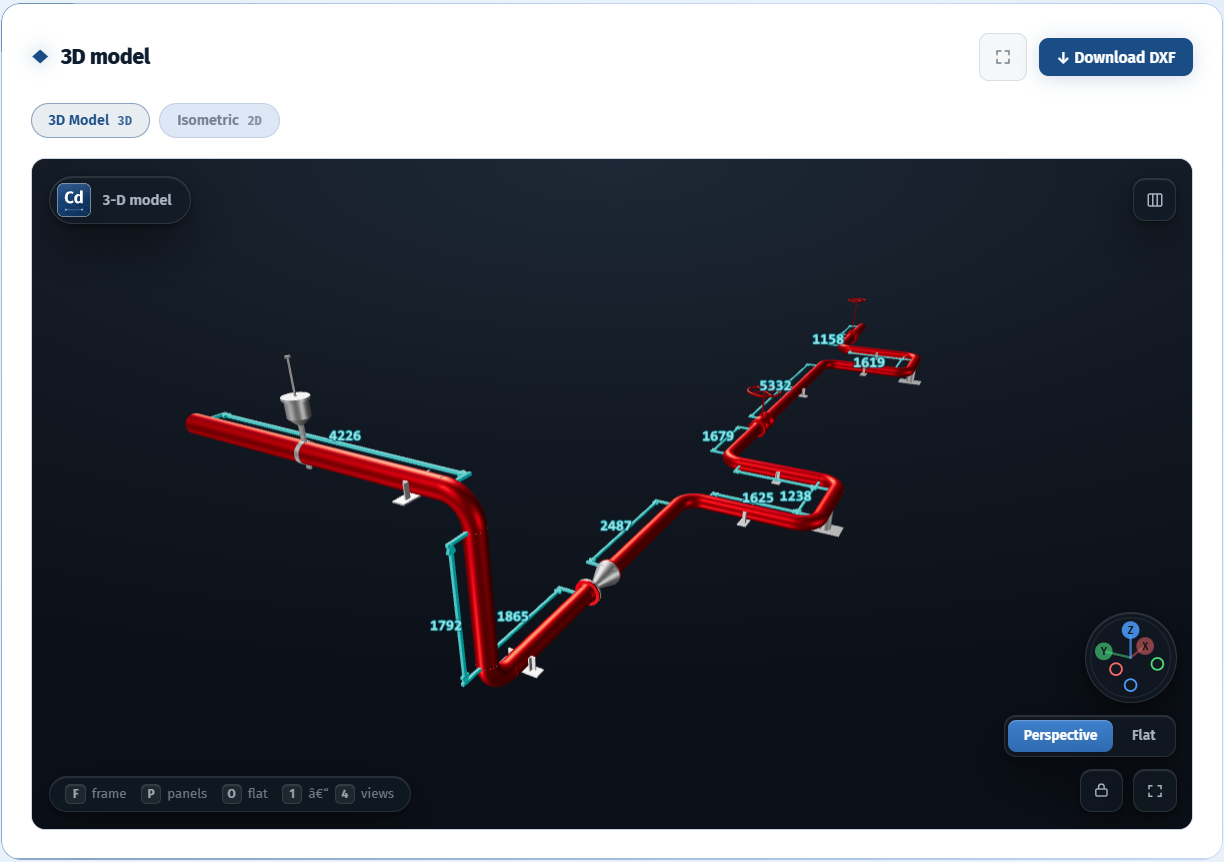1224x862 pixels.
Task: Click the 5332 dimension label
Action: (x=775, y=385)
